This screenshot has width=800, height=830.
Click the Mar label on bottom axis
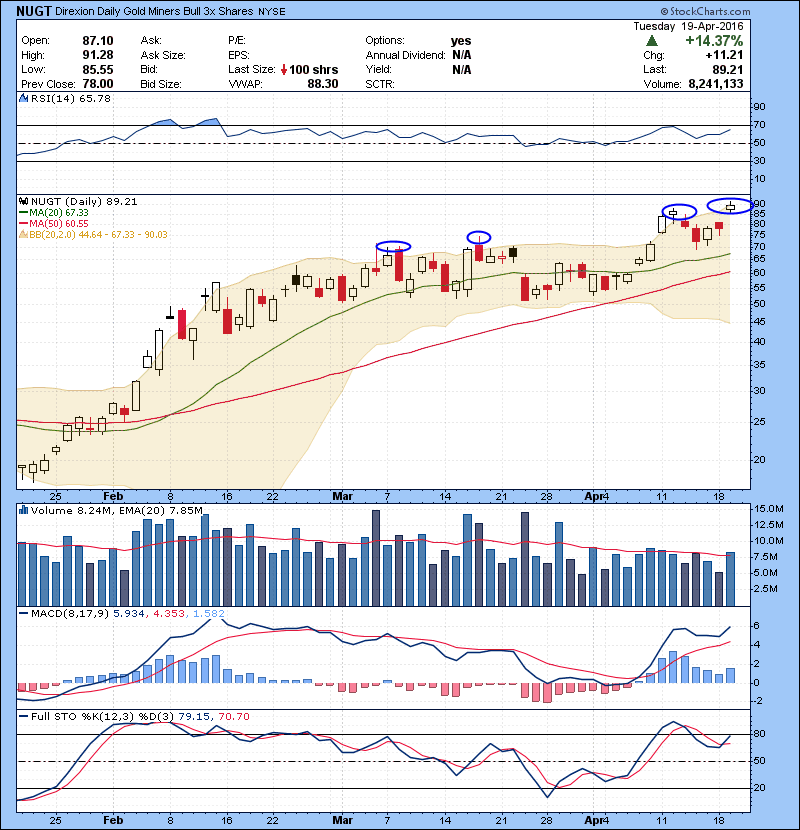click(x=343, y=820)
